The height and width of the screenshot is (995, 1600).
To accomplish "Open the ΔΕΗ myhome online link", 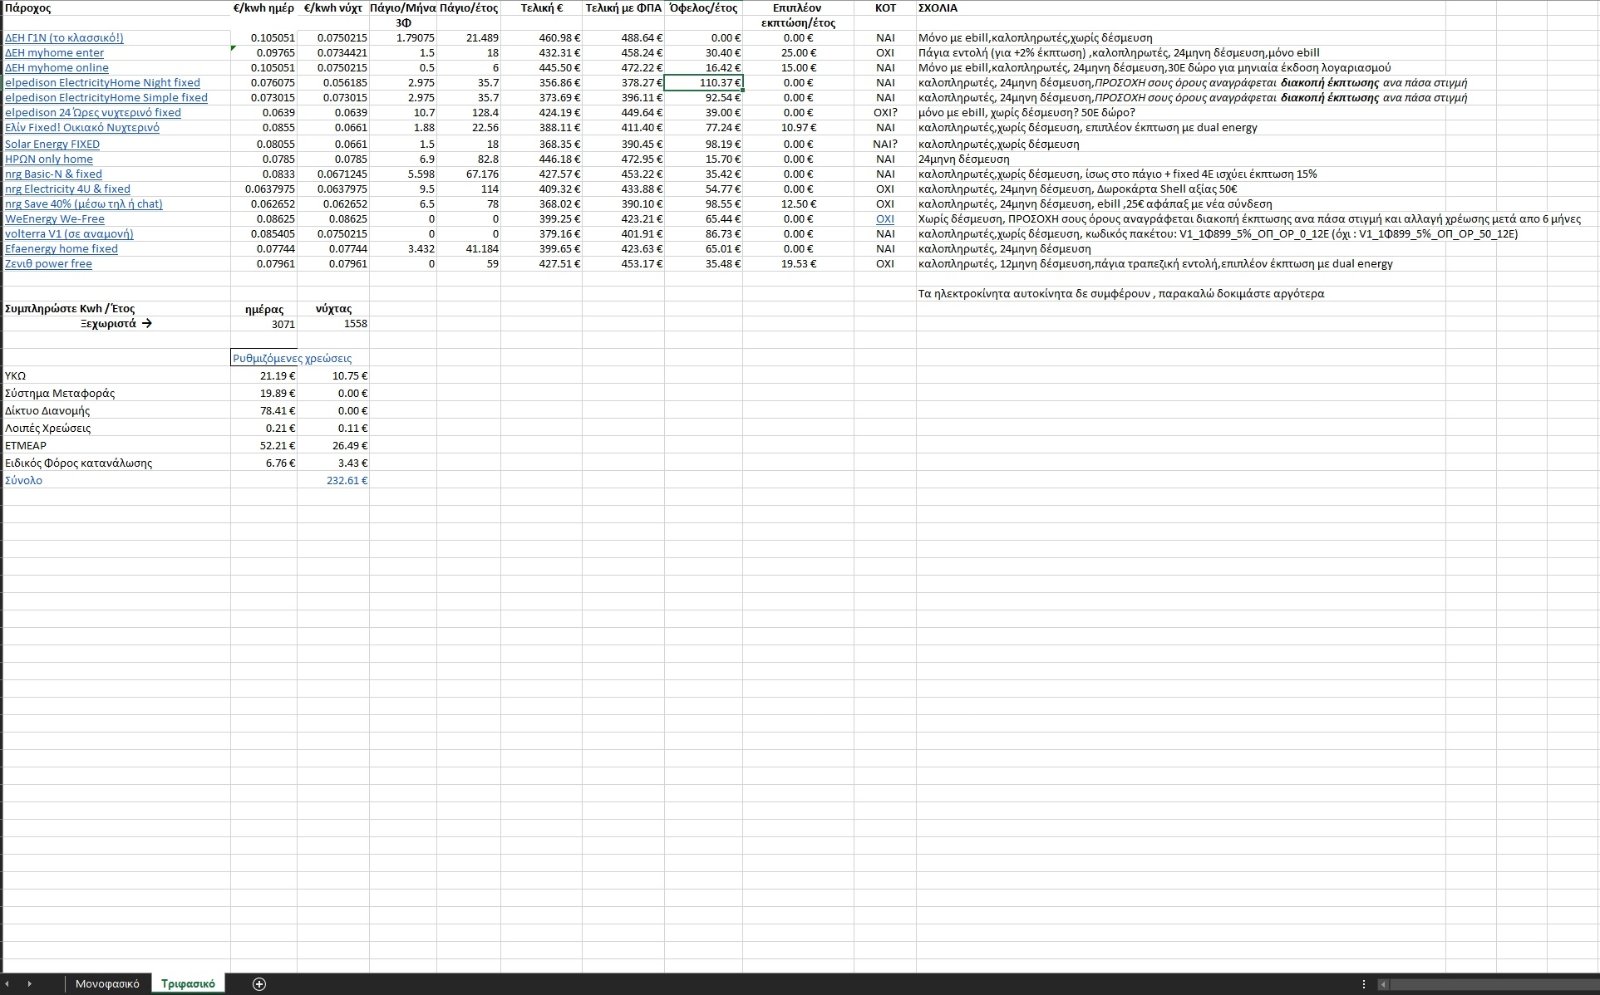I will point(57,68).
